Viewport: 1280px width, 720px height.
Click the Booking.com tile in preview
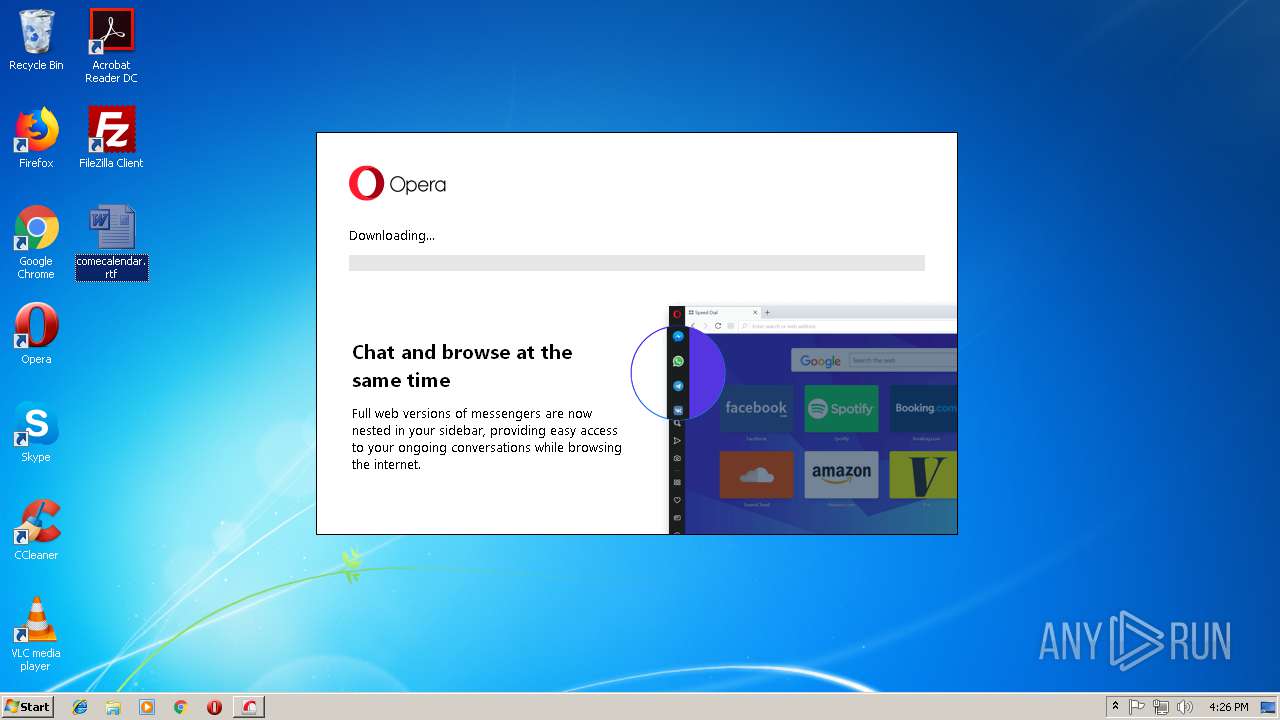pos(923,408)
